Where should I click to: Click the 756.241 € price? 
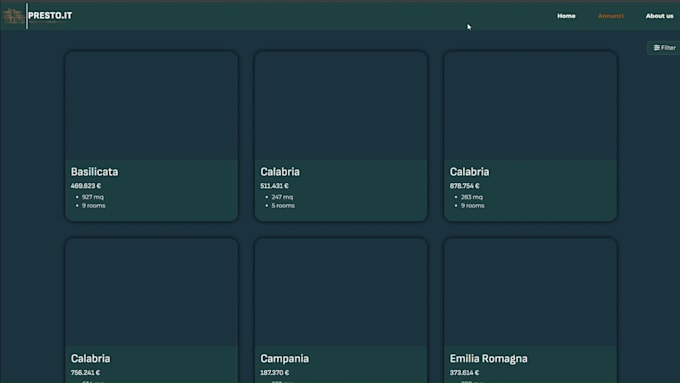coord(85,373)
